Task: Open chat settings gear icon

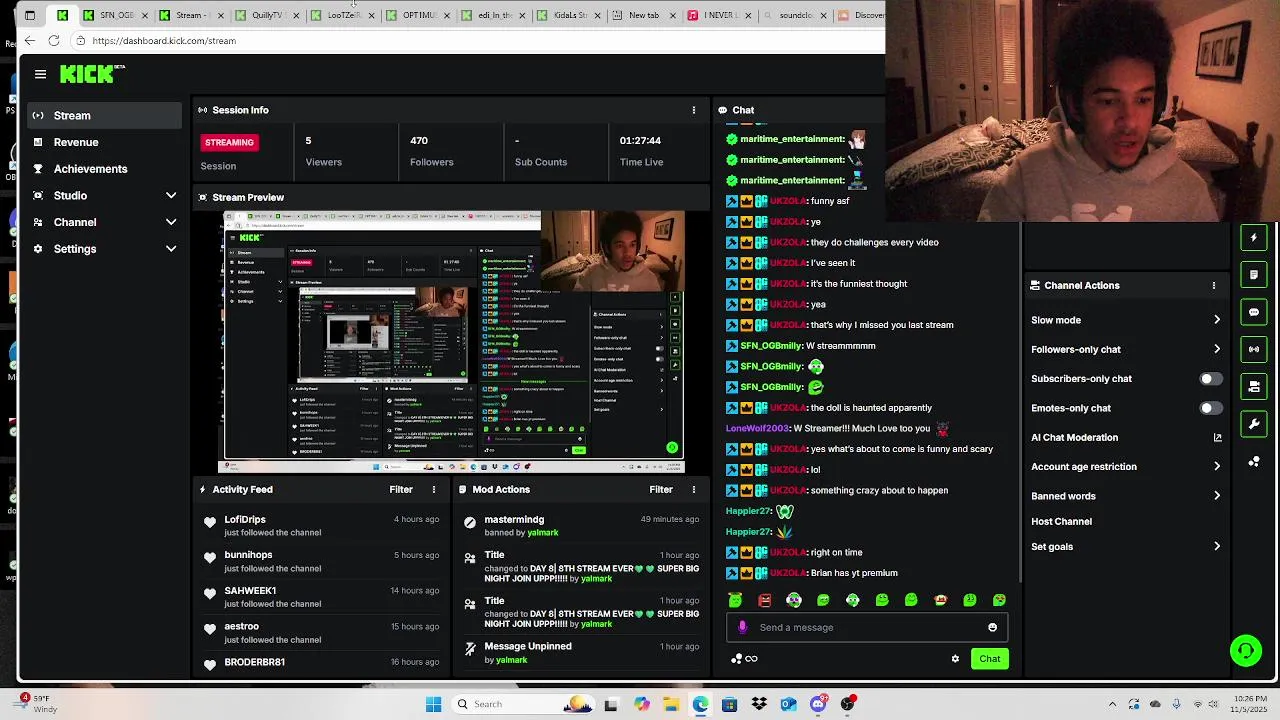Action: [955, 659]
